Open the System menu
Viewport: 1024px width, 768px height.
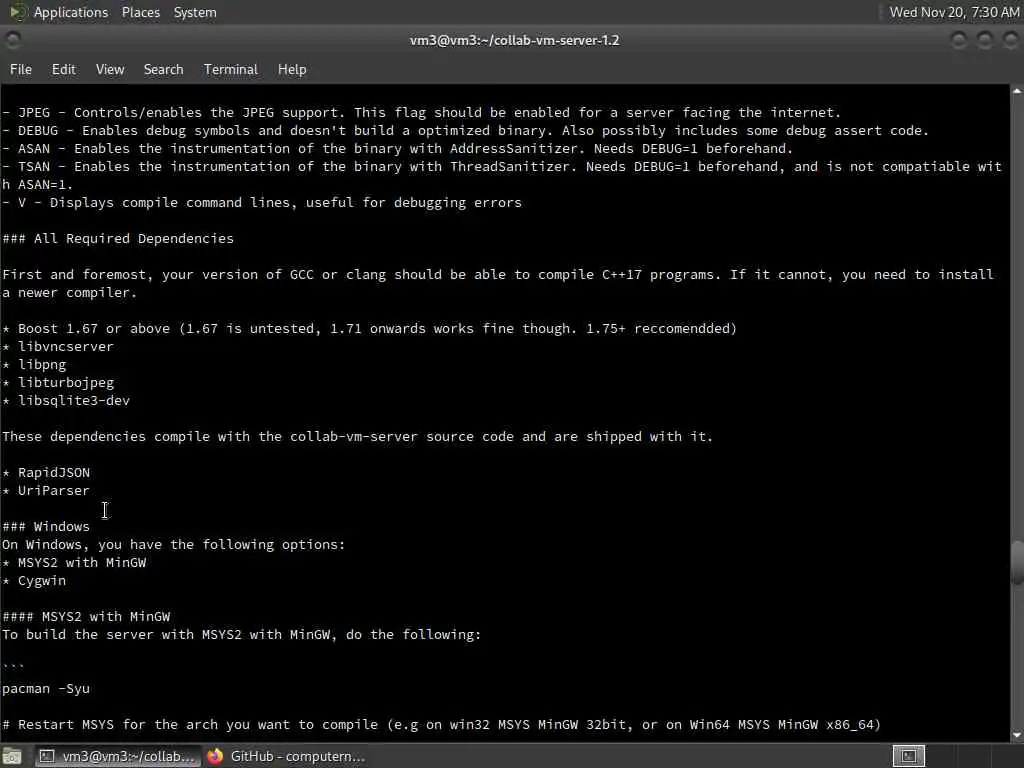point(195,12)
